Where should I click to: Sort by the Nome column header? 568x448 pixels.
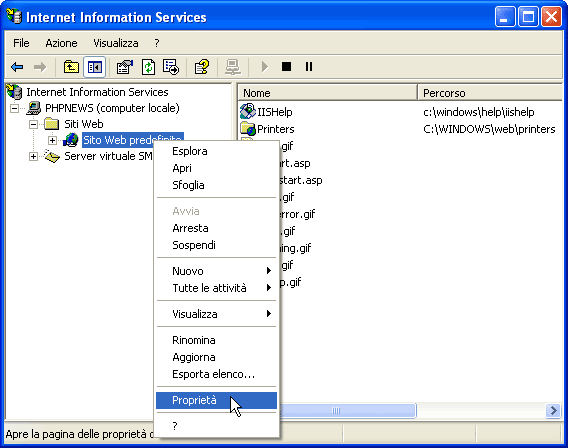pos(327,93)
